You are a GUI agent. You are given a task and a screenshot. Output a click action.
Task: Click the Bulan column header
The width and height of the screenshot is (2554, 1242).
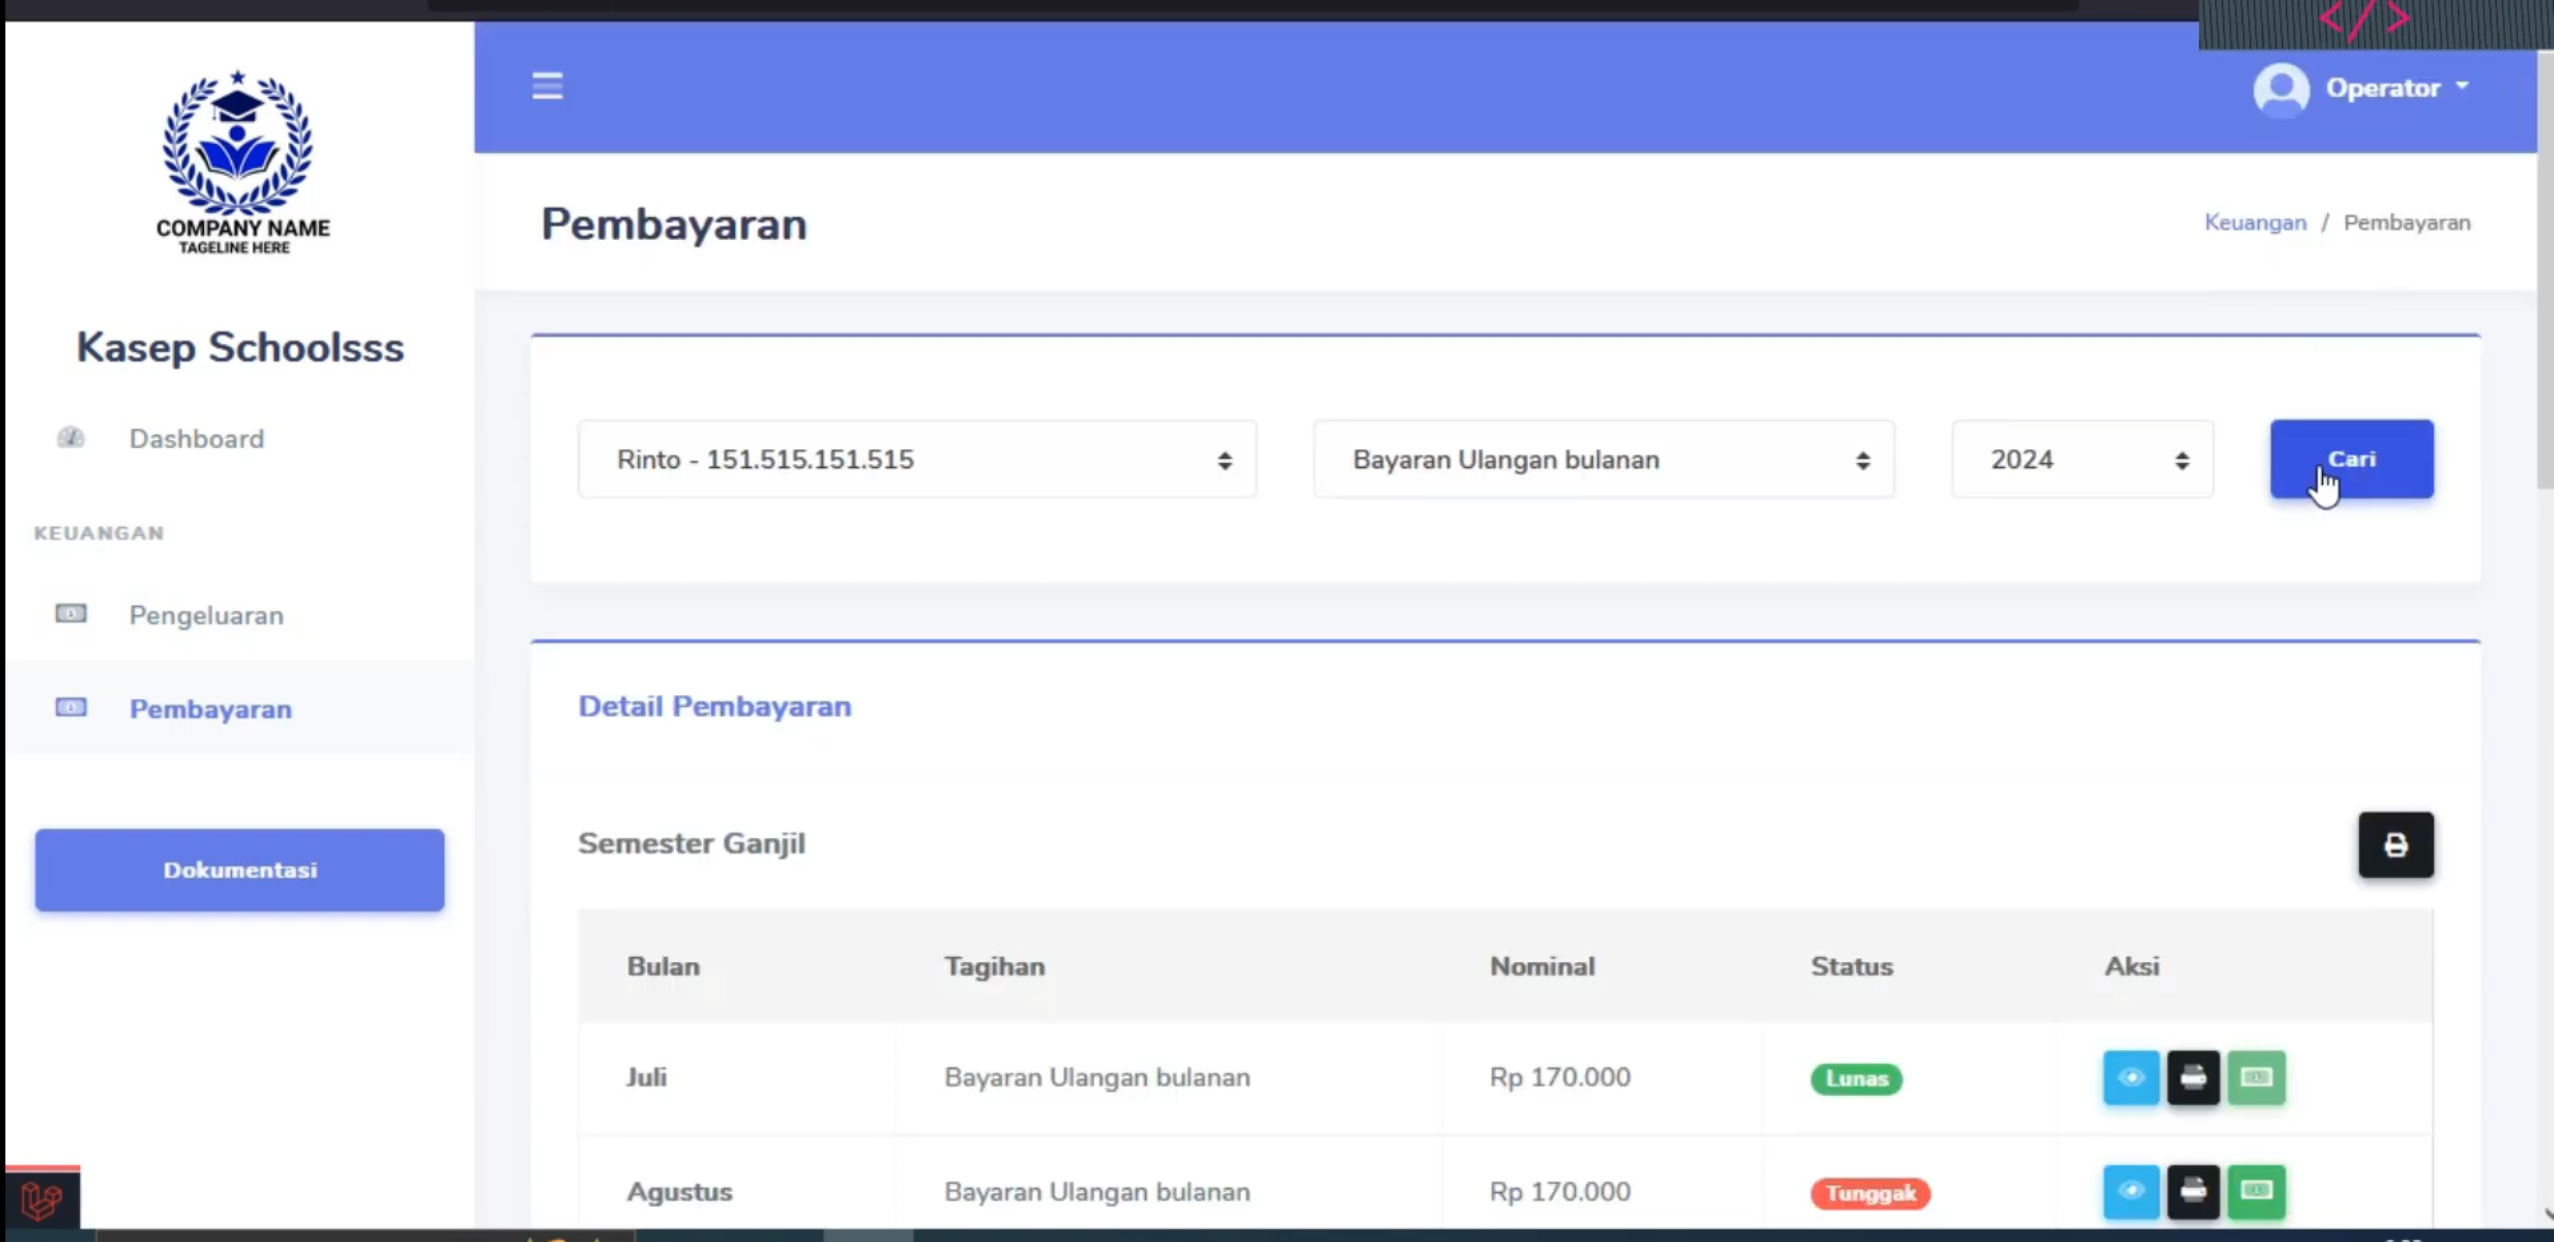coord(663,966)
